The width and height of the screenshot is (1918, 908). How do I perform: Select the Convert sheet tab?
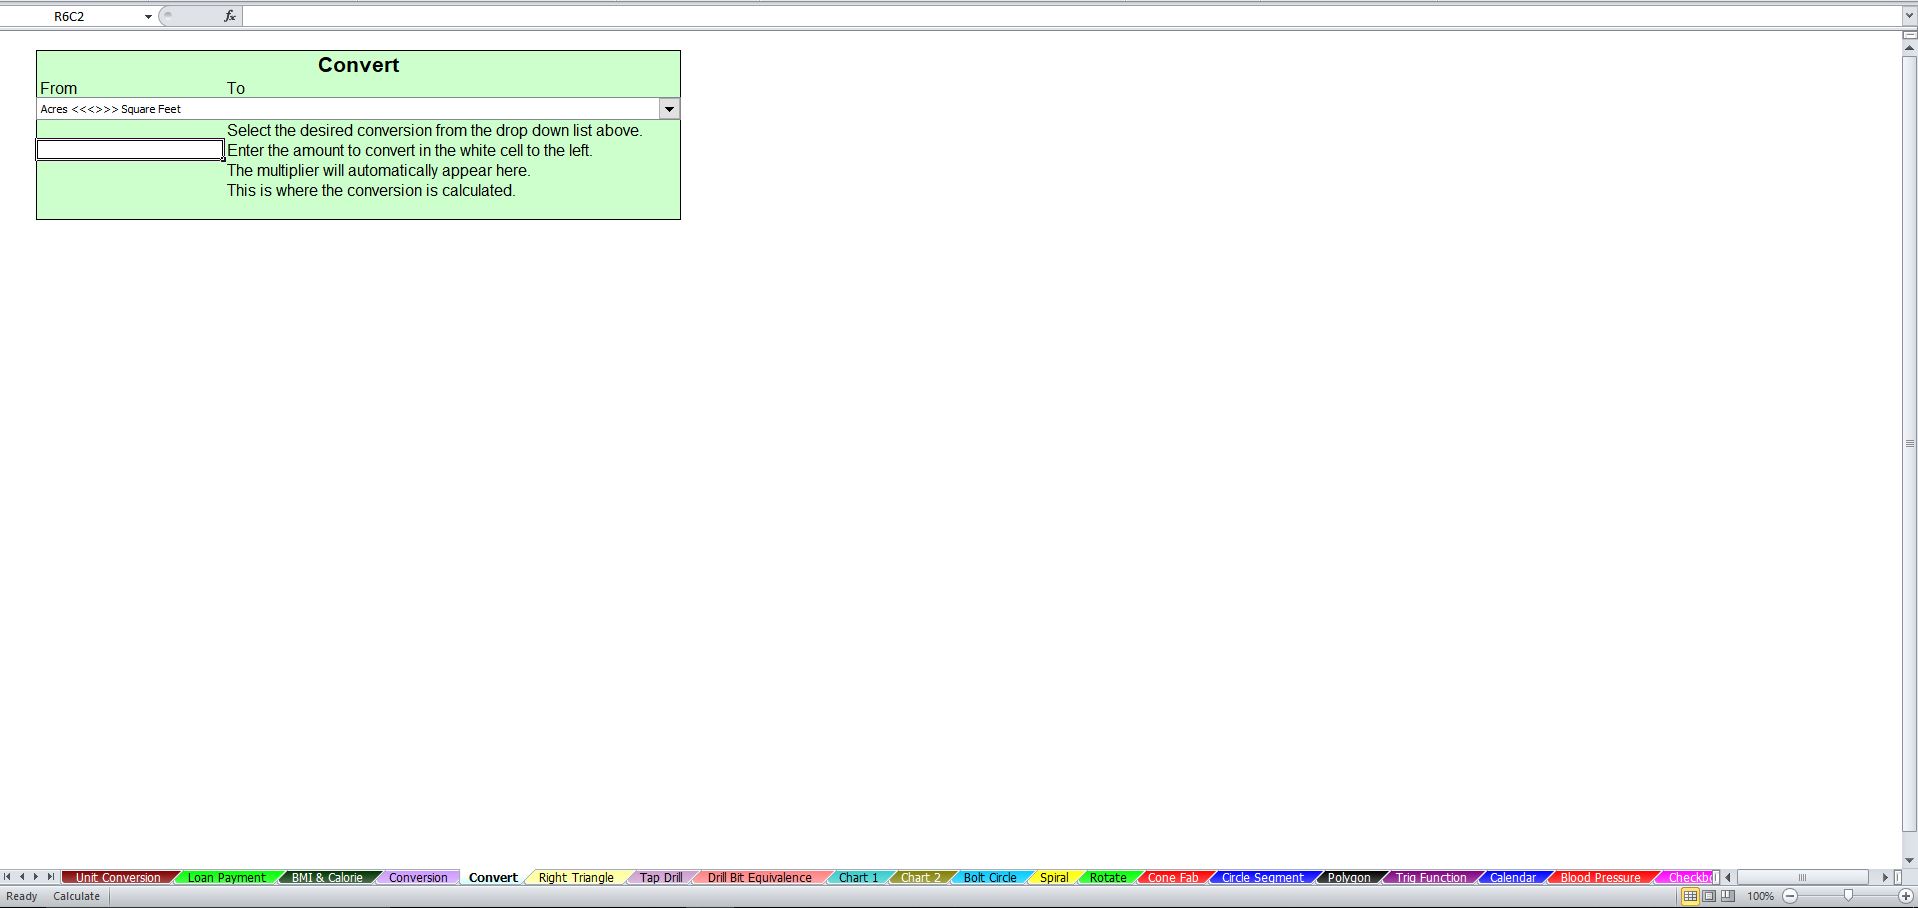[493, 878]
